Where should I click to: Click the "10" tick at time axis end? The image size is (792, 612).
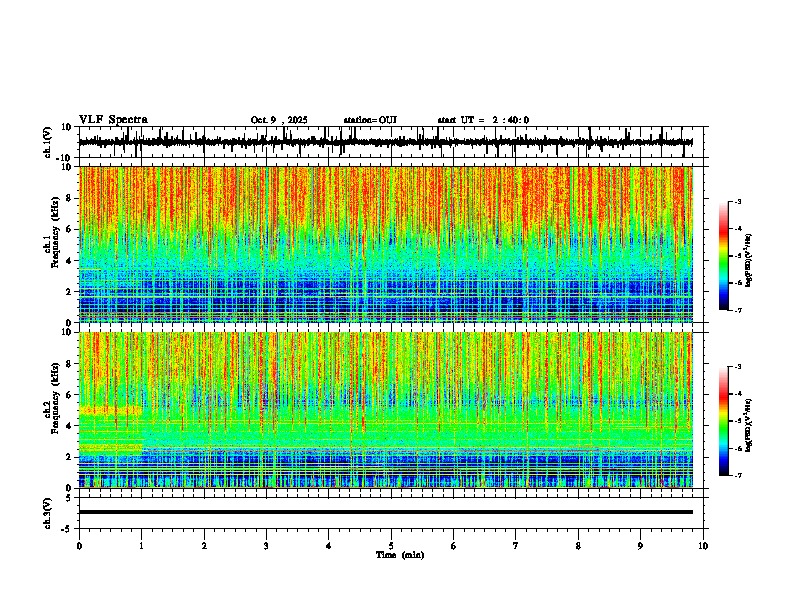[703, 546]
